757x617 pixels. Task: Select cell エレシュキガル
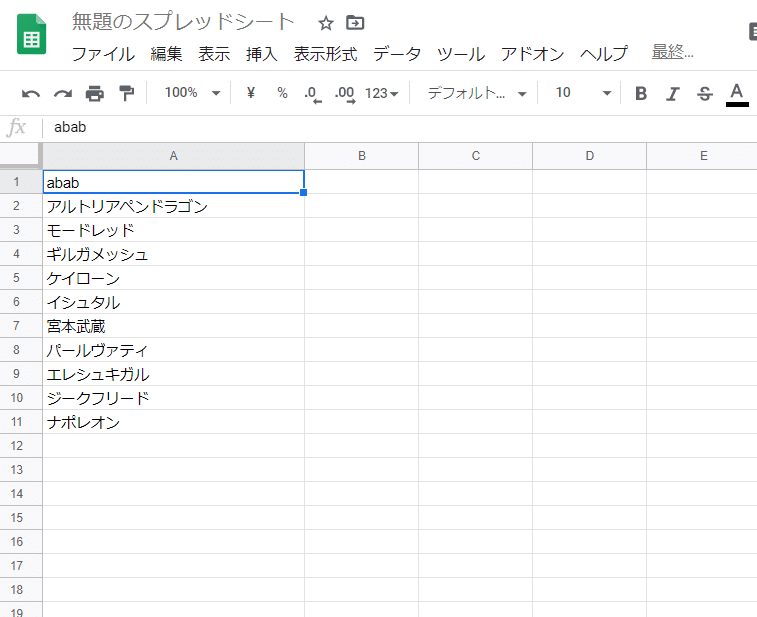tap(174, 374)
